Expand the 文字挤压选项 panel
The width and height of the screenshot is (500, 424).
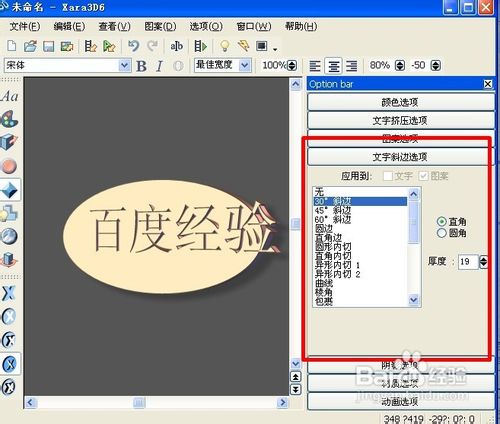point(400,120)
